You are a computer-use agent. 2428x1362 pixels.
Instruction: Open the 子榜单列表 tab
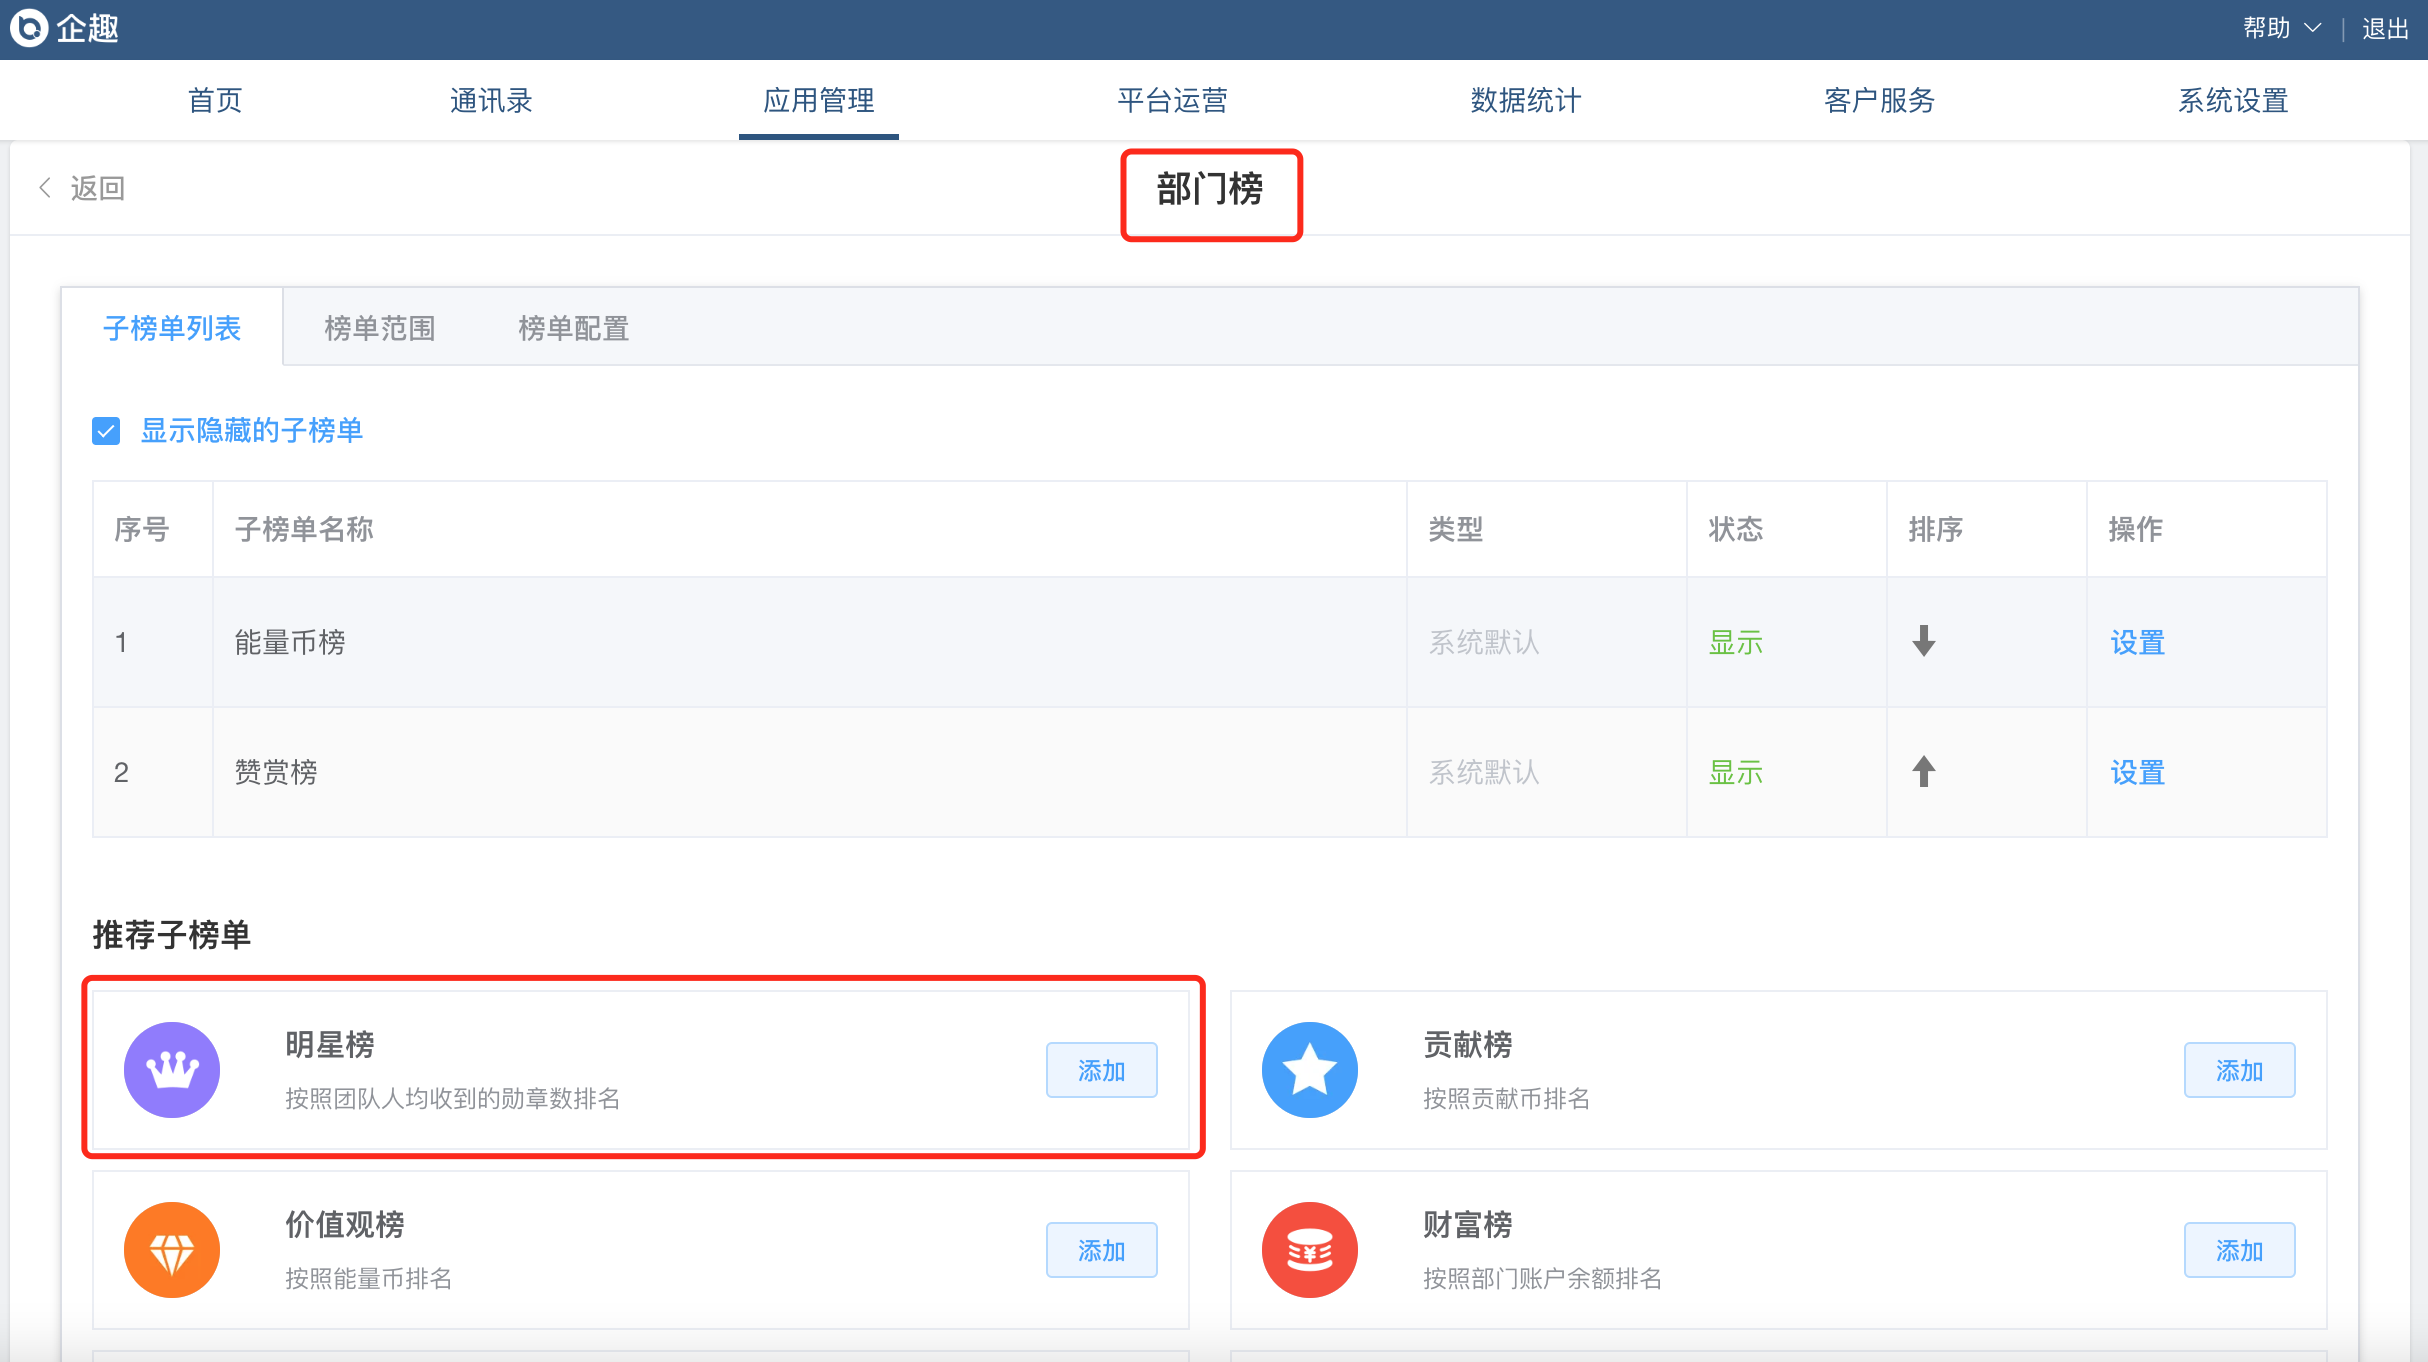point(172,328)
